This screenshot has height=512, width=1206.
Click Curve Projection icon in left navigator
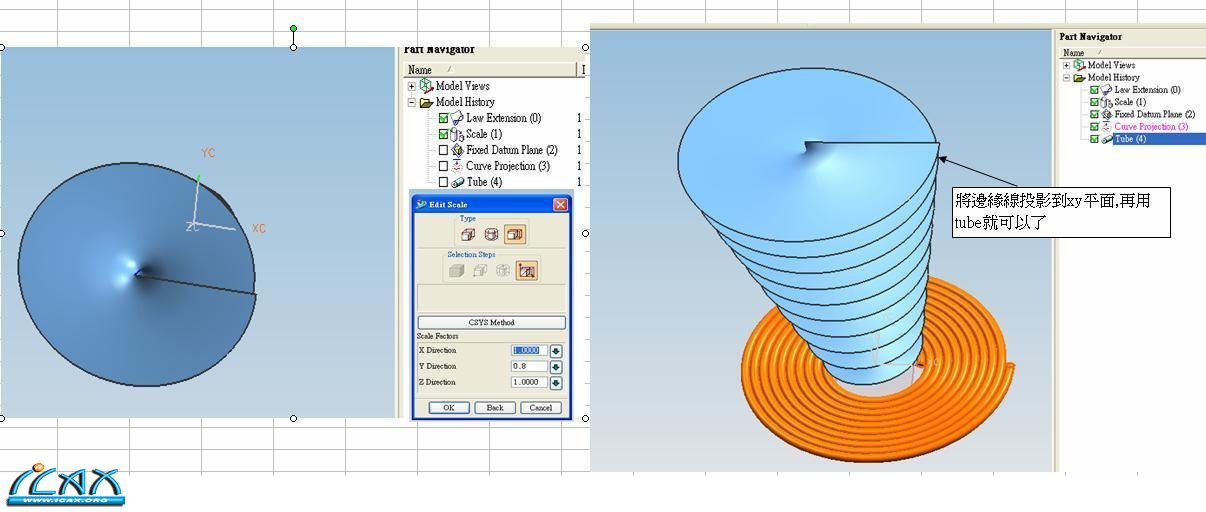pos(457,166)
